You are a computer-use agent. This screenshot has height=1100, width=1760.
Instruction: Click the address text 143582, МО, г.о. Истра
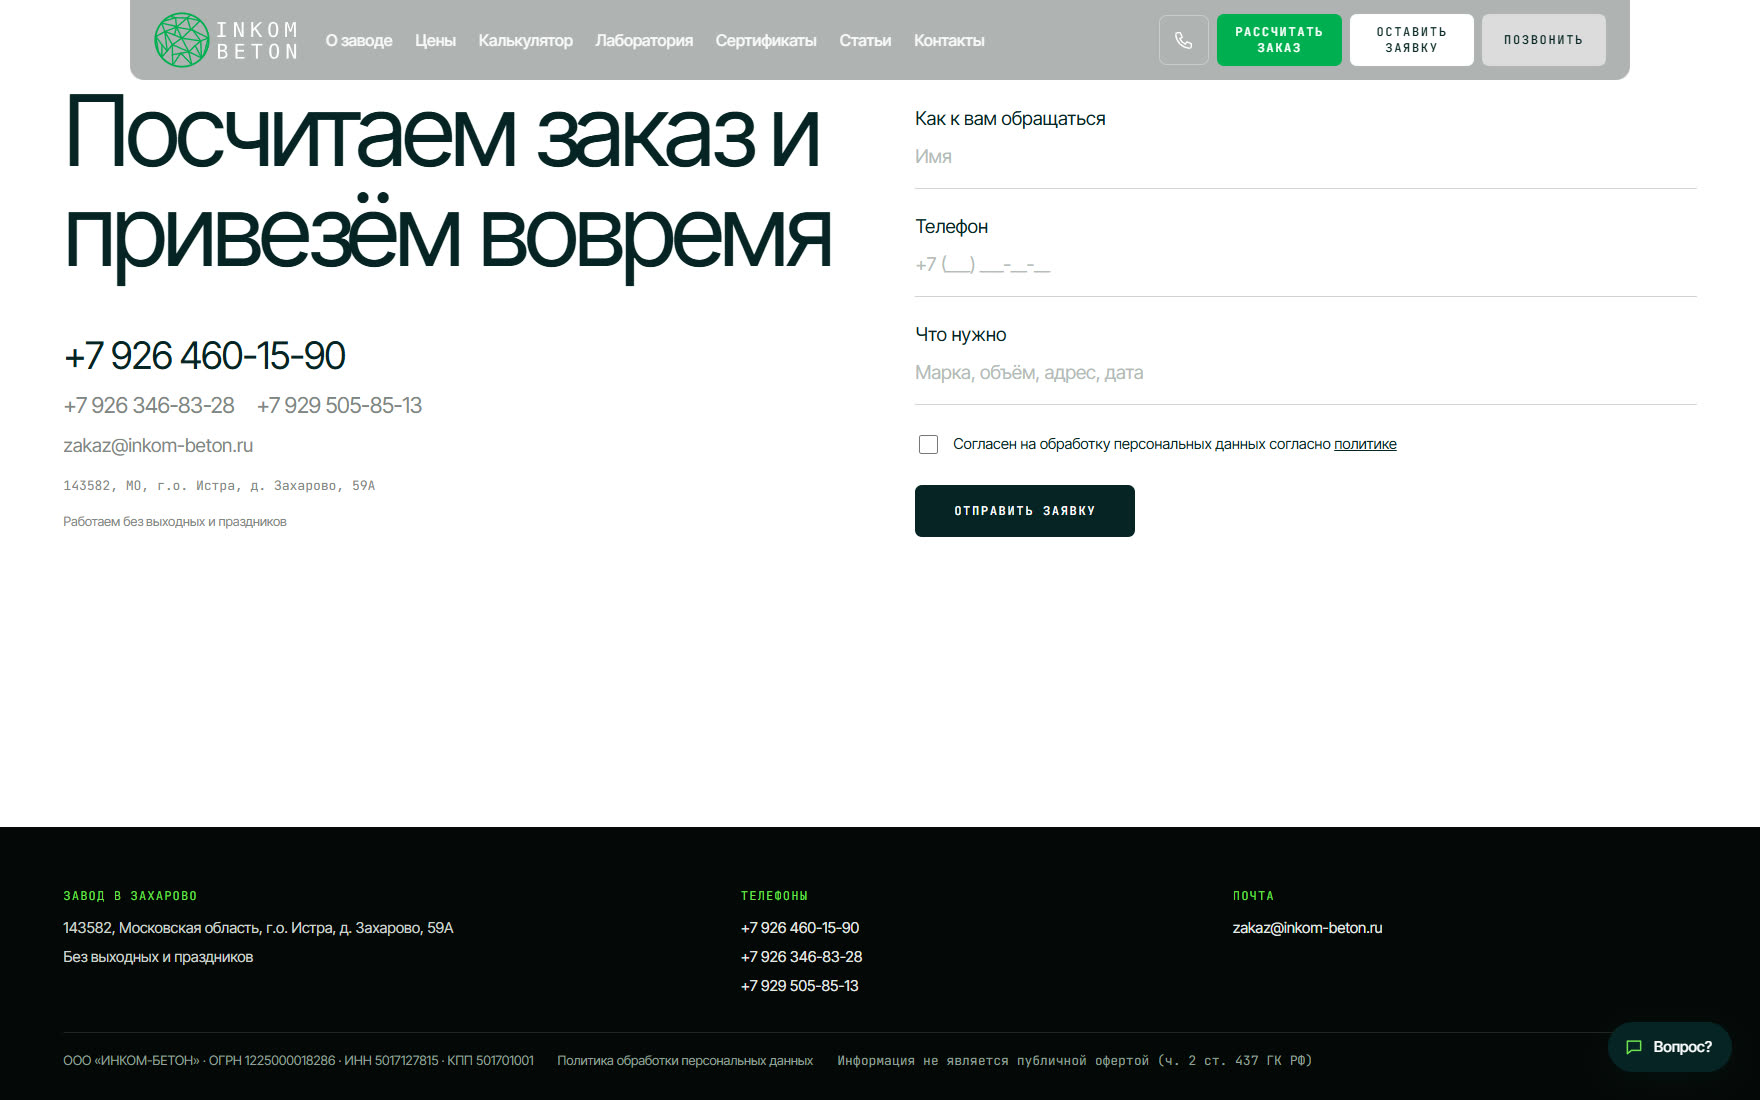click(219, 486)
